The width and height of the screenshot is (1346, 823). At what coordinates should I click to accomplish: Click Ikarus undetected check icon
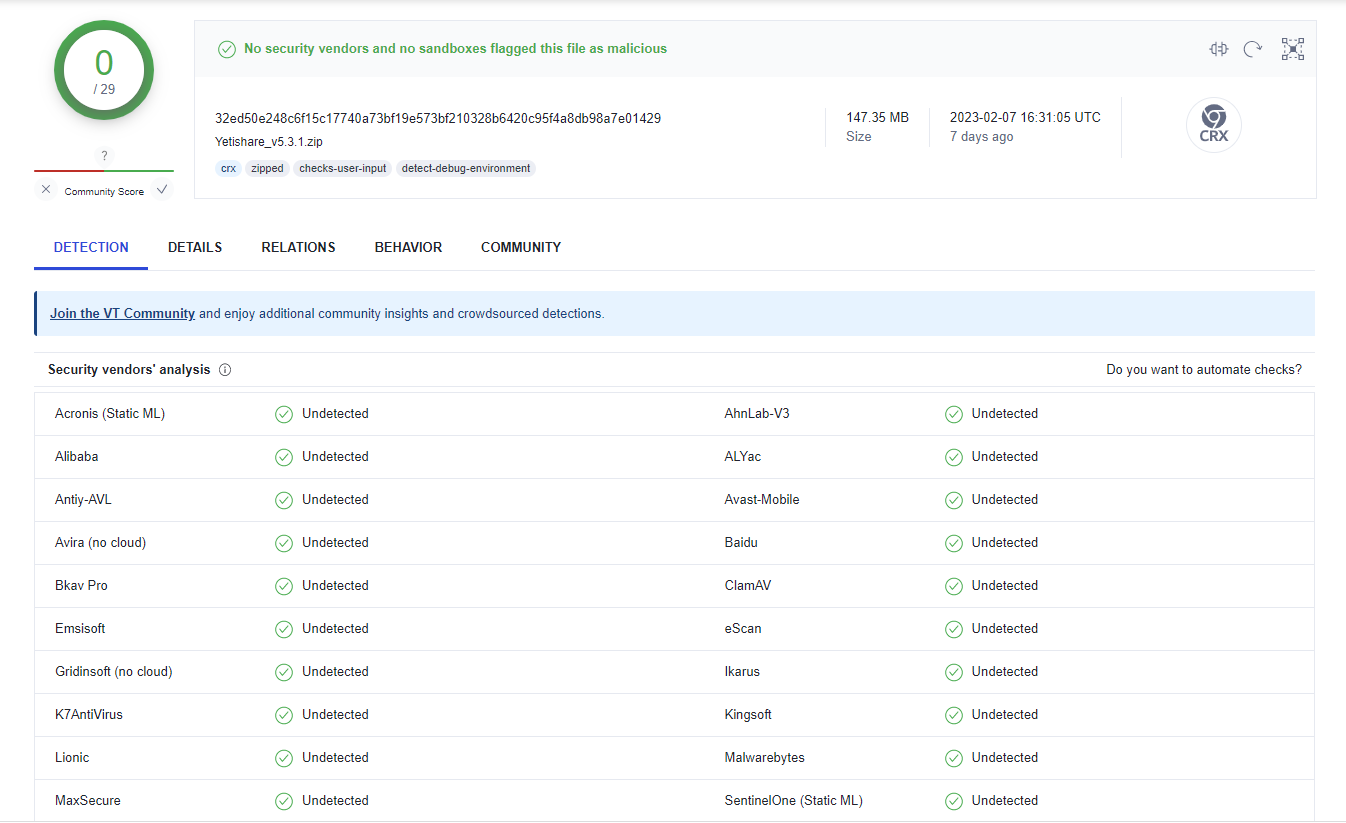pos(954,672)
